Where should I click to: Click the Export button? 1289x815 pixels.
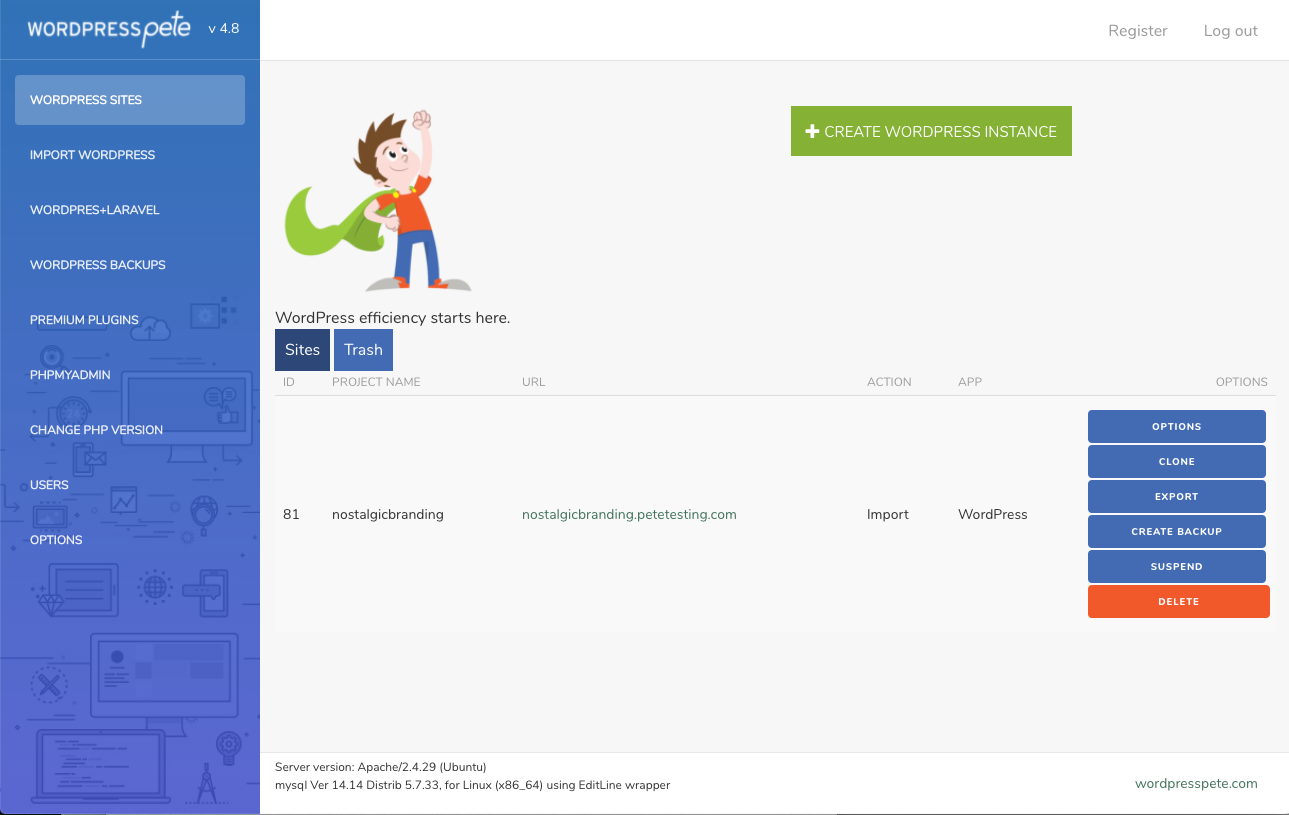[x=1177, y=496]
